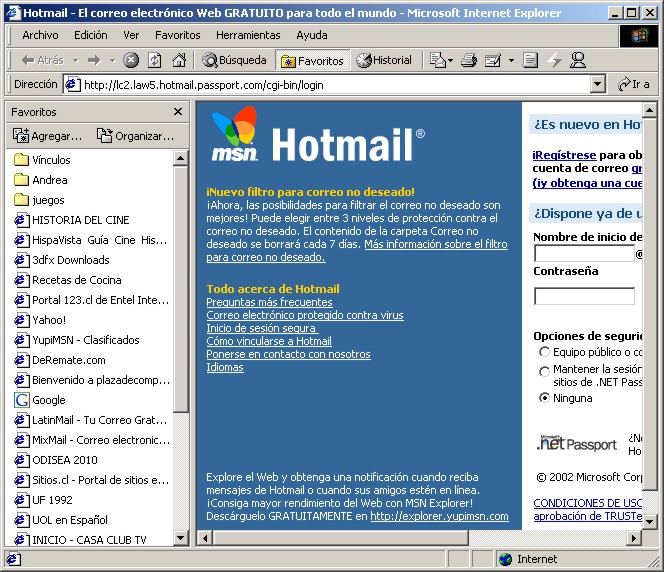Viewport: 664px width, 572px height.
Task: Click the forward arrow navigation button
Action: click(x=94, y=60)
